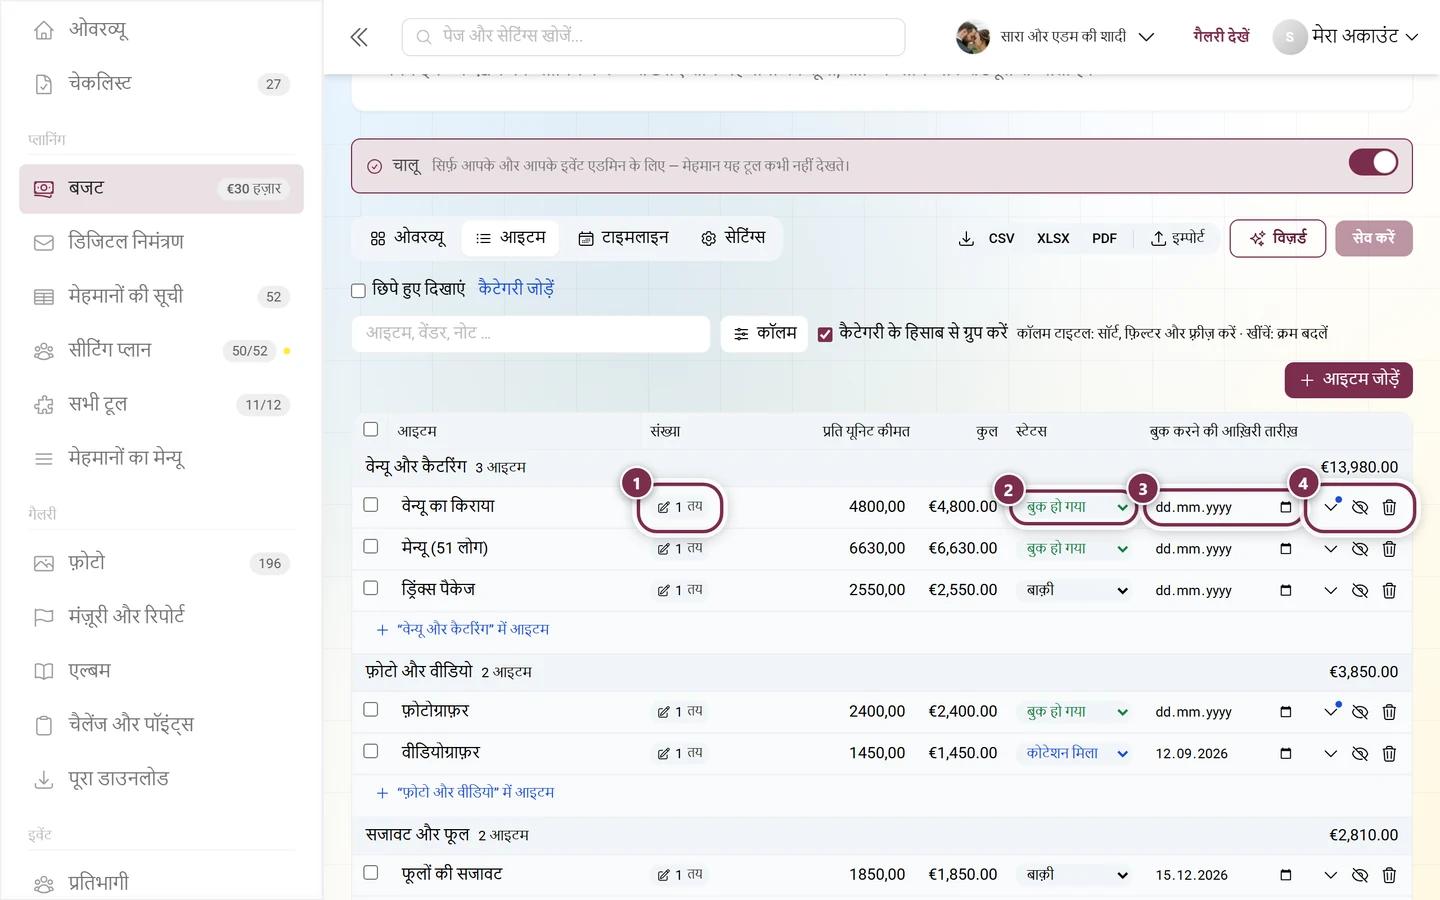
Task: Uncheck कैटेगरी के हिसाब से ग्रुप करें
Action: pyautogui.click(x=825, y=335)
